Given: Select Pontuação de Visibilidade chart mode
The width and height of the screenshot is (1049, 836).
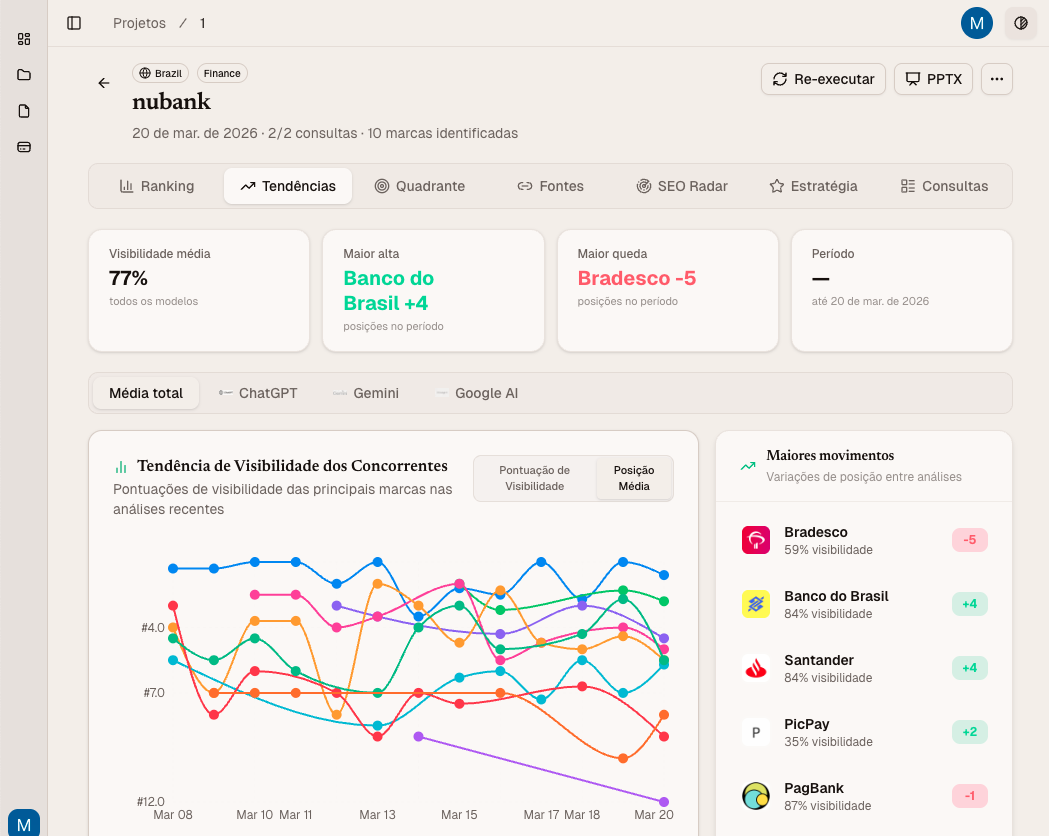Looking at the screenshot, I should [x=534, y=478].
